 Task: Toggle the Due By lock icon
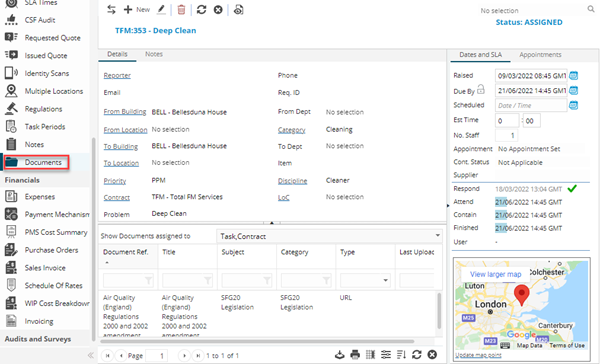(481, 90)
